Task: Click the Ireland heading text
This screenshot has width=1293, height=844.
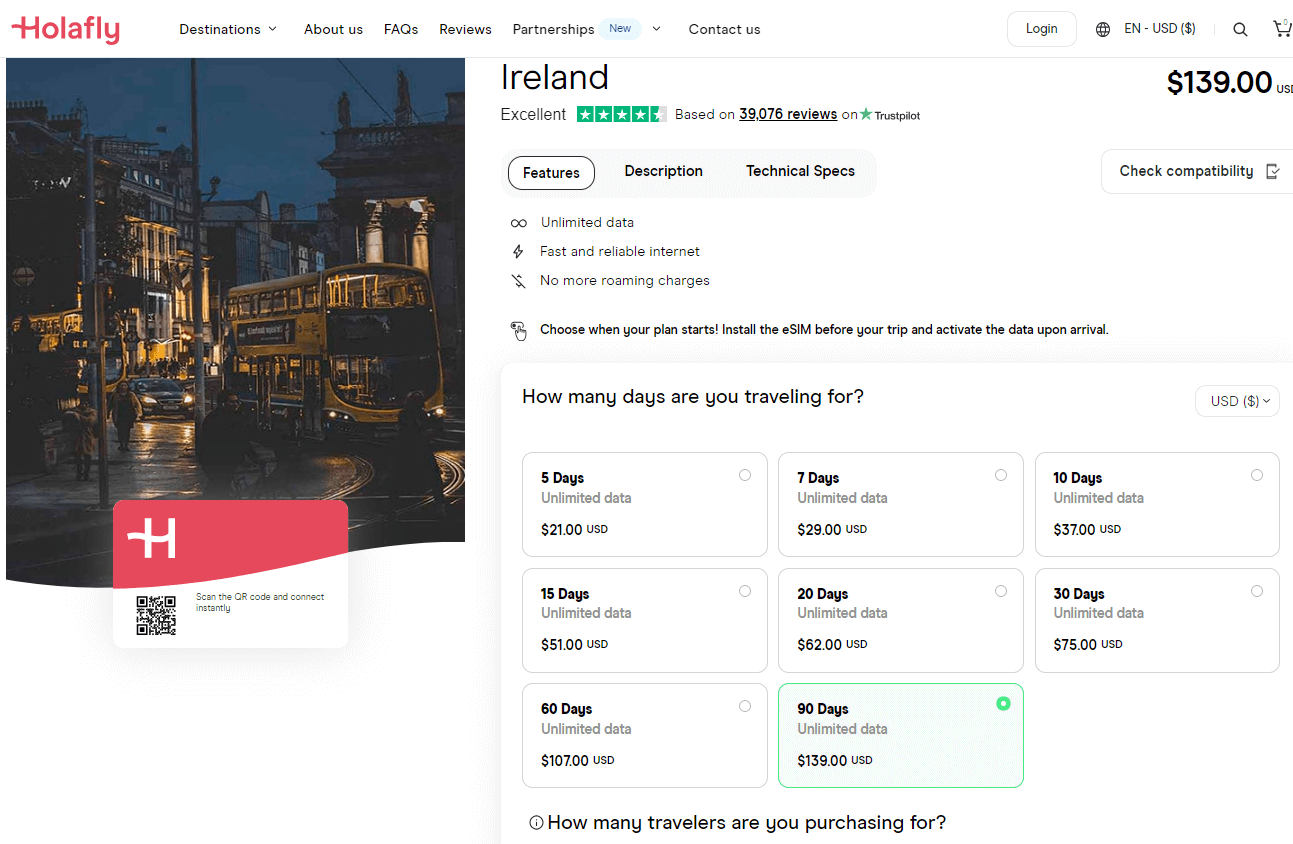Action: [555, 78]
